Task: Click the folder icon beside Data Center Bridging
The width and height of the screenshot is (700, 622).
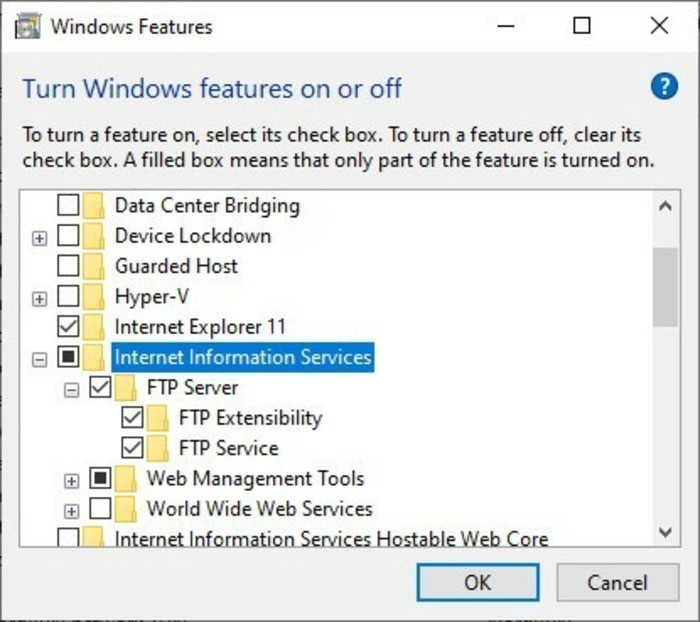Action: click(x=94, y=206)
